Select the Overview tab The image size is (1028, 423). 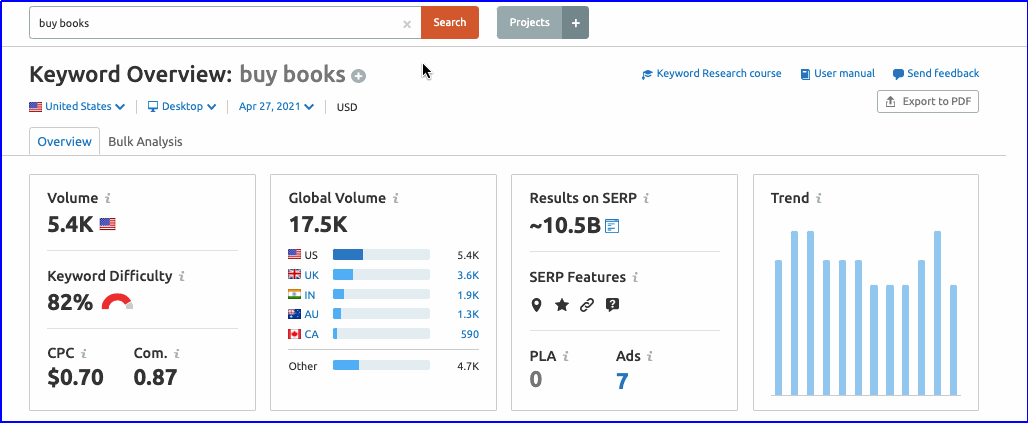64,142
